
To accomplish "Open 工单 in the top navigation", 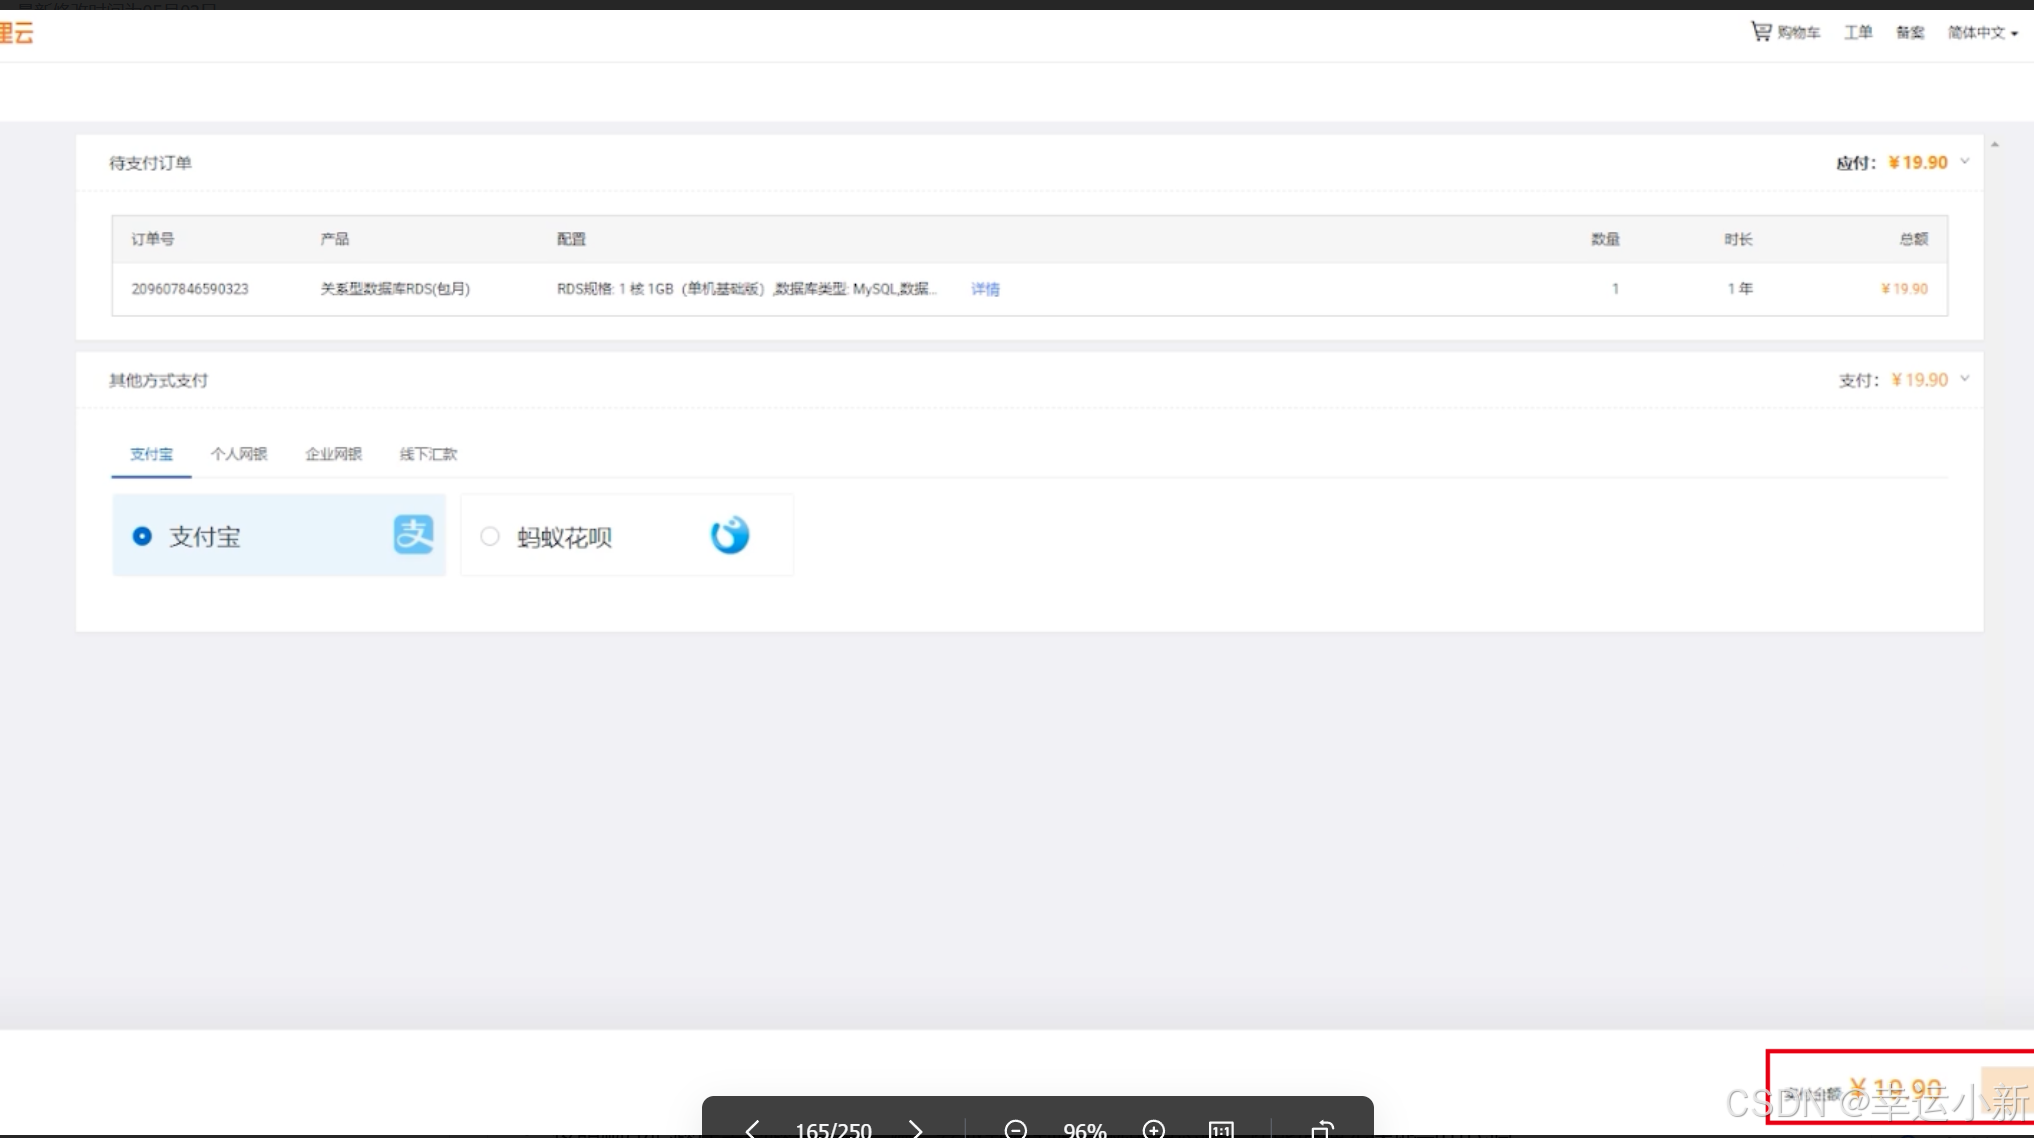I will (x=1858, y=32).
